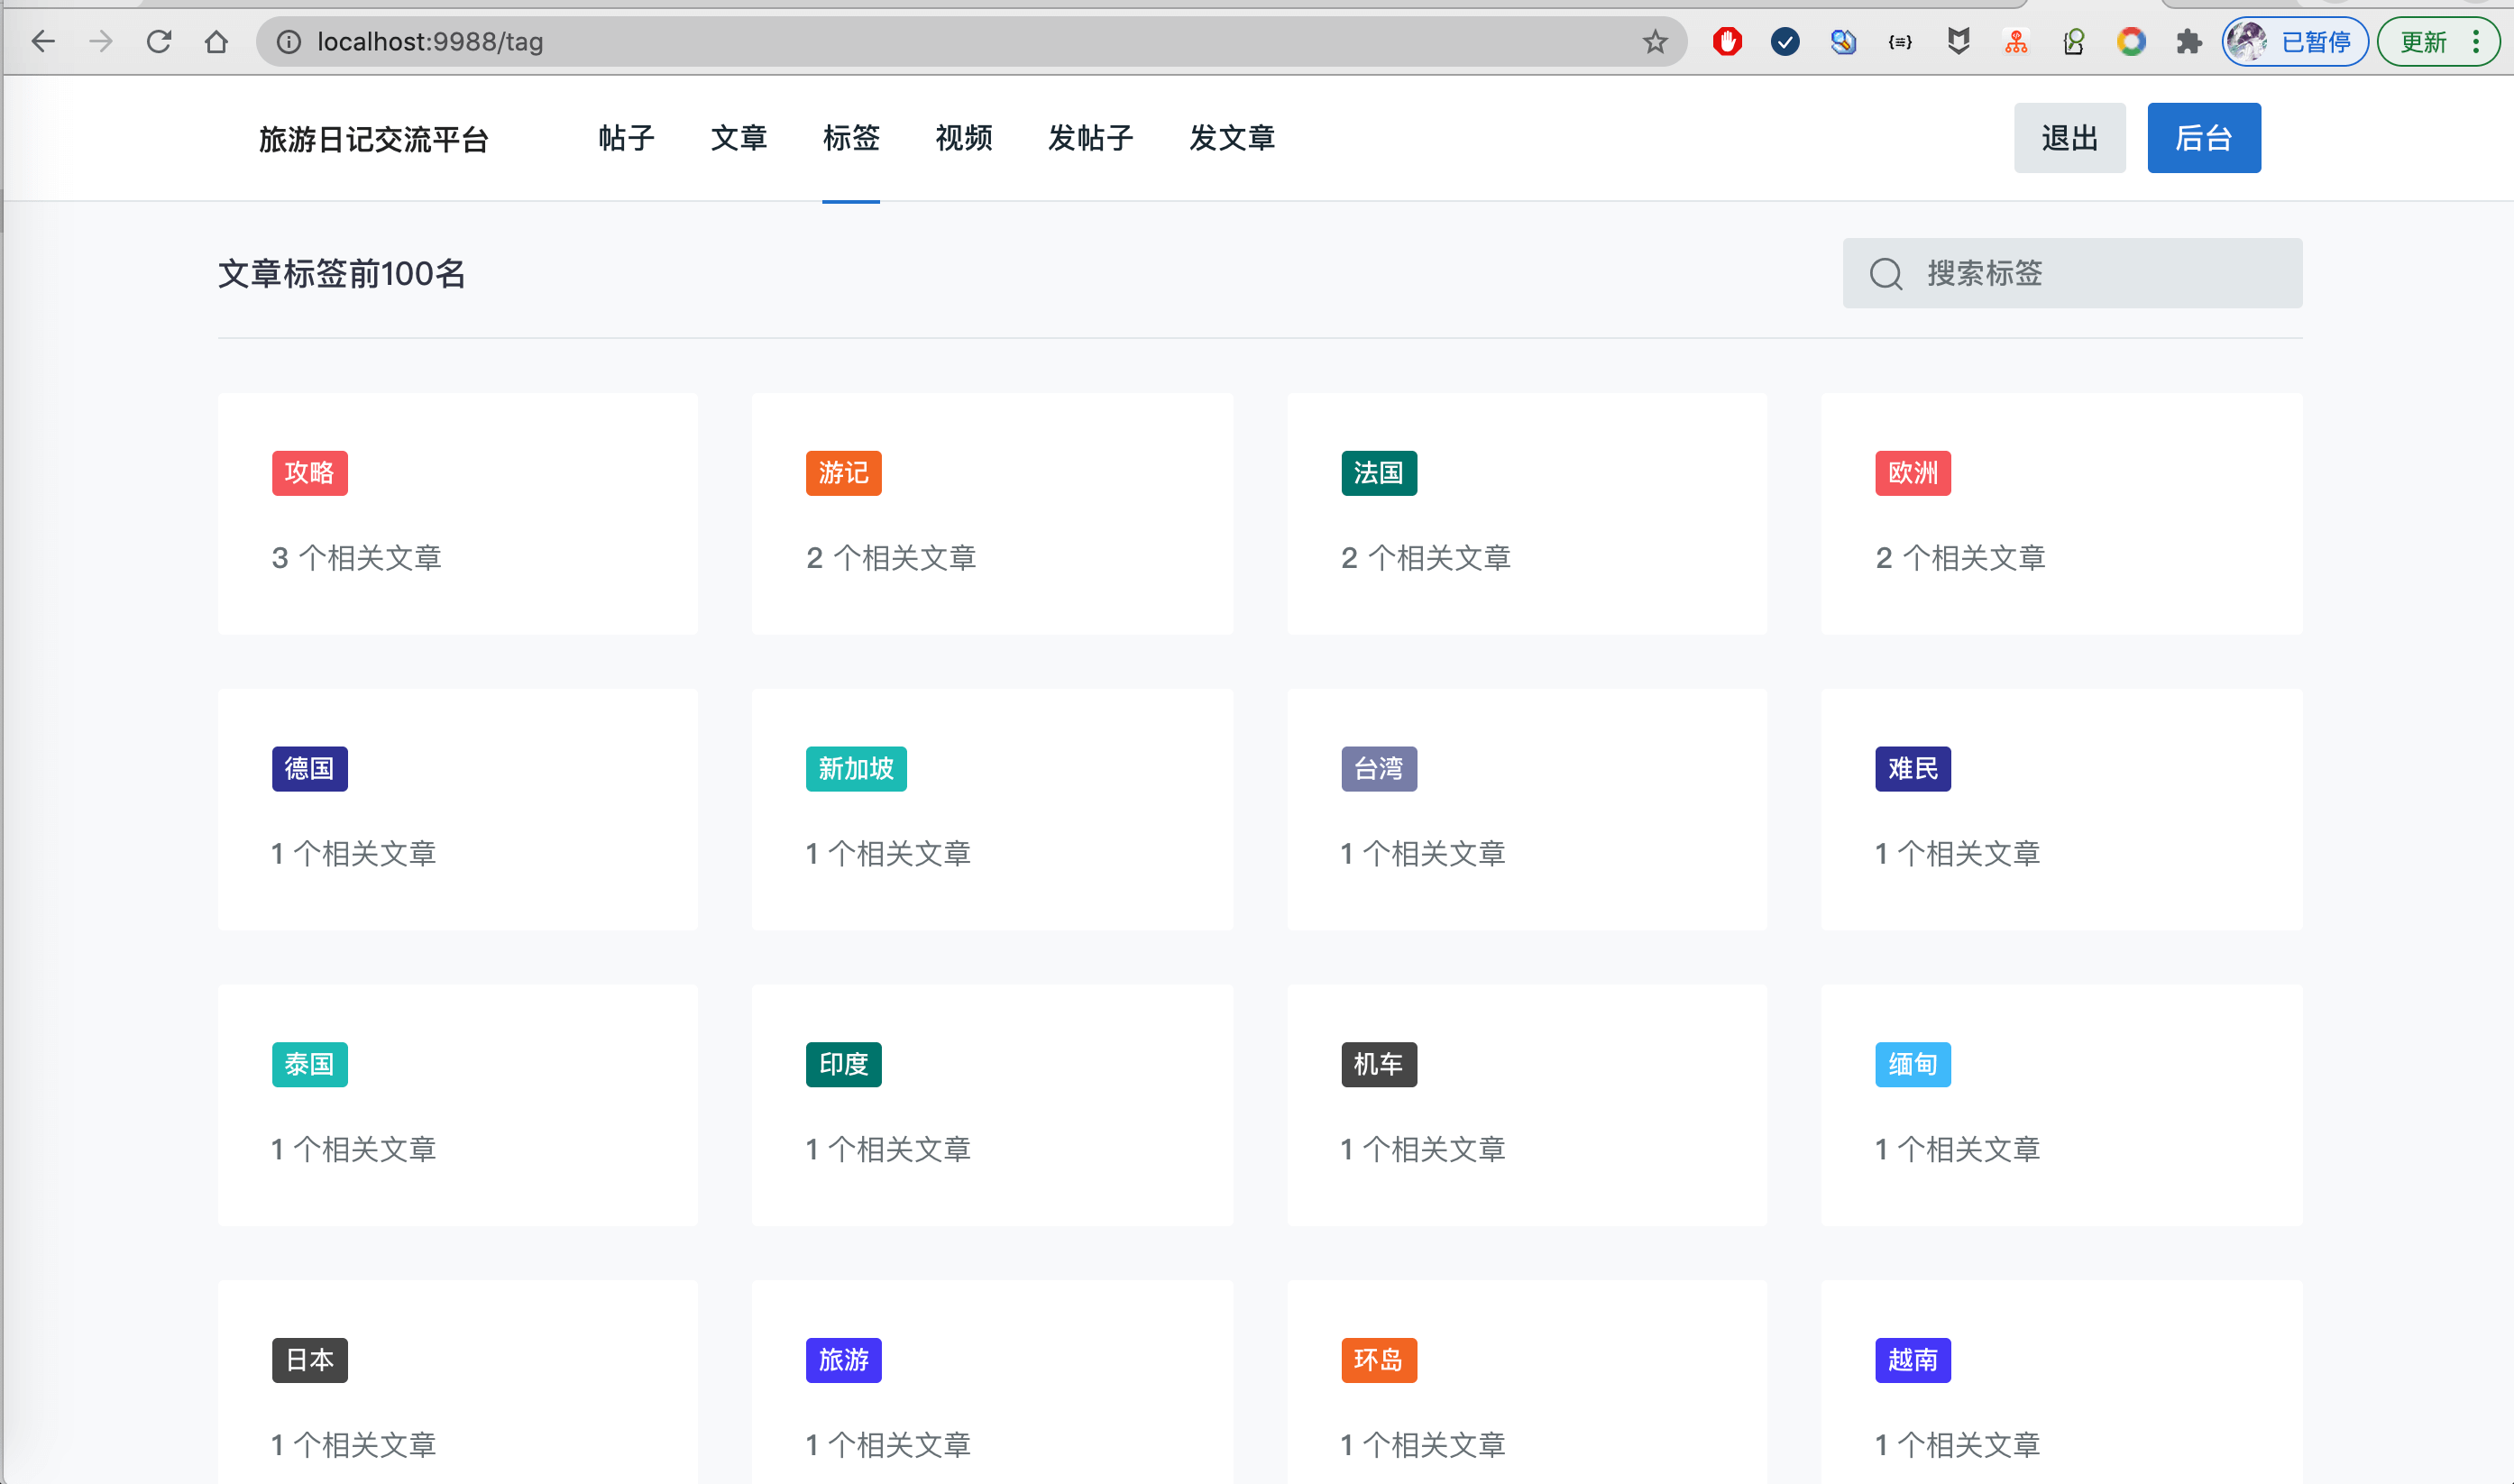Click the '3 个相关文章' text
Image resolution: width=2514 pixels, height=1484 pixels.
(x=356, y=558)
